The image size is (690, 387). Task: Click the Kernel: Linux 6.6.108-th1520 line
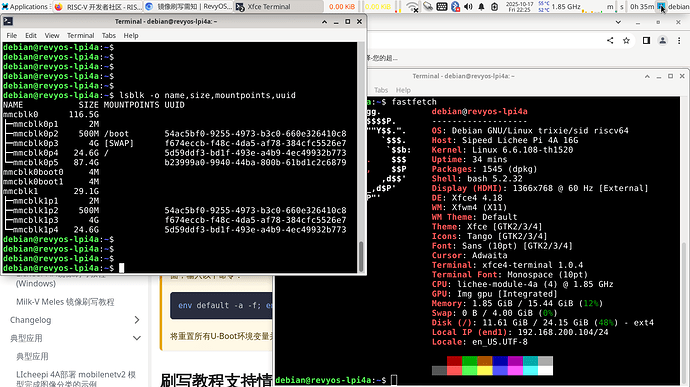[502, 150]
